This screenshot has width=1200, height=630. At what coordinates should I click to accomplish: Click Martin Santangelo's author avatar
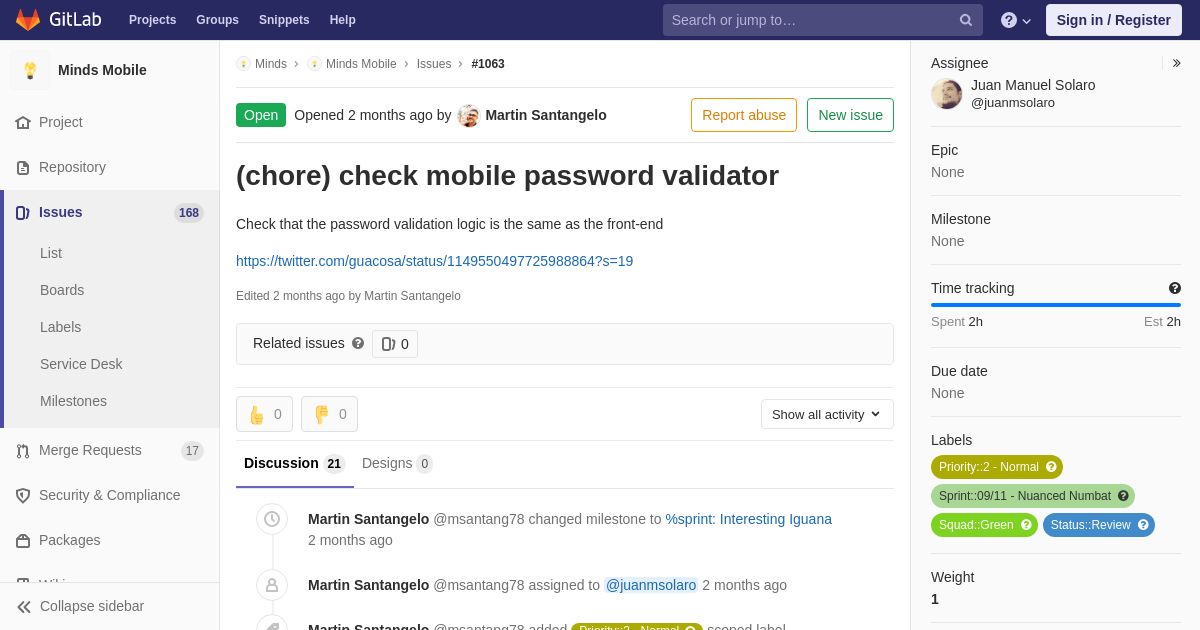pyautogui.click(x=469, y=115)
